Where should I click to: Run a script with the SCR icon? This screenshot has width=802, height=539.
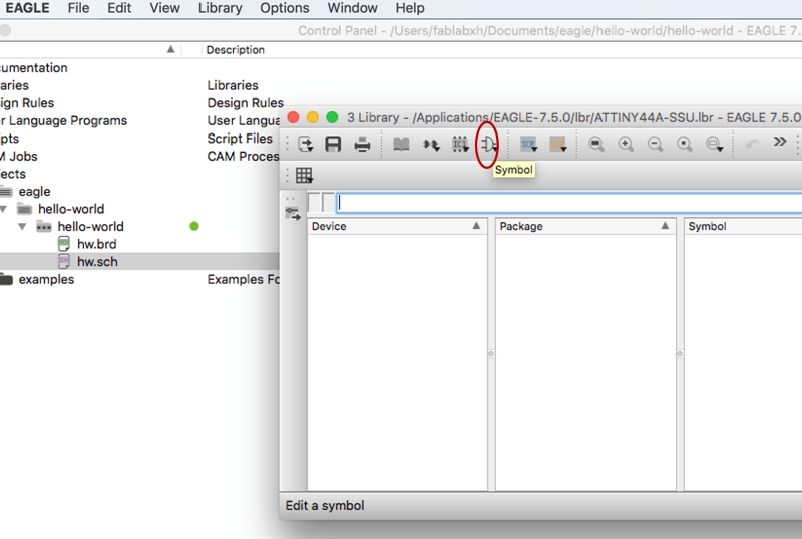[x=528, y=145]
